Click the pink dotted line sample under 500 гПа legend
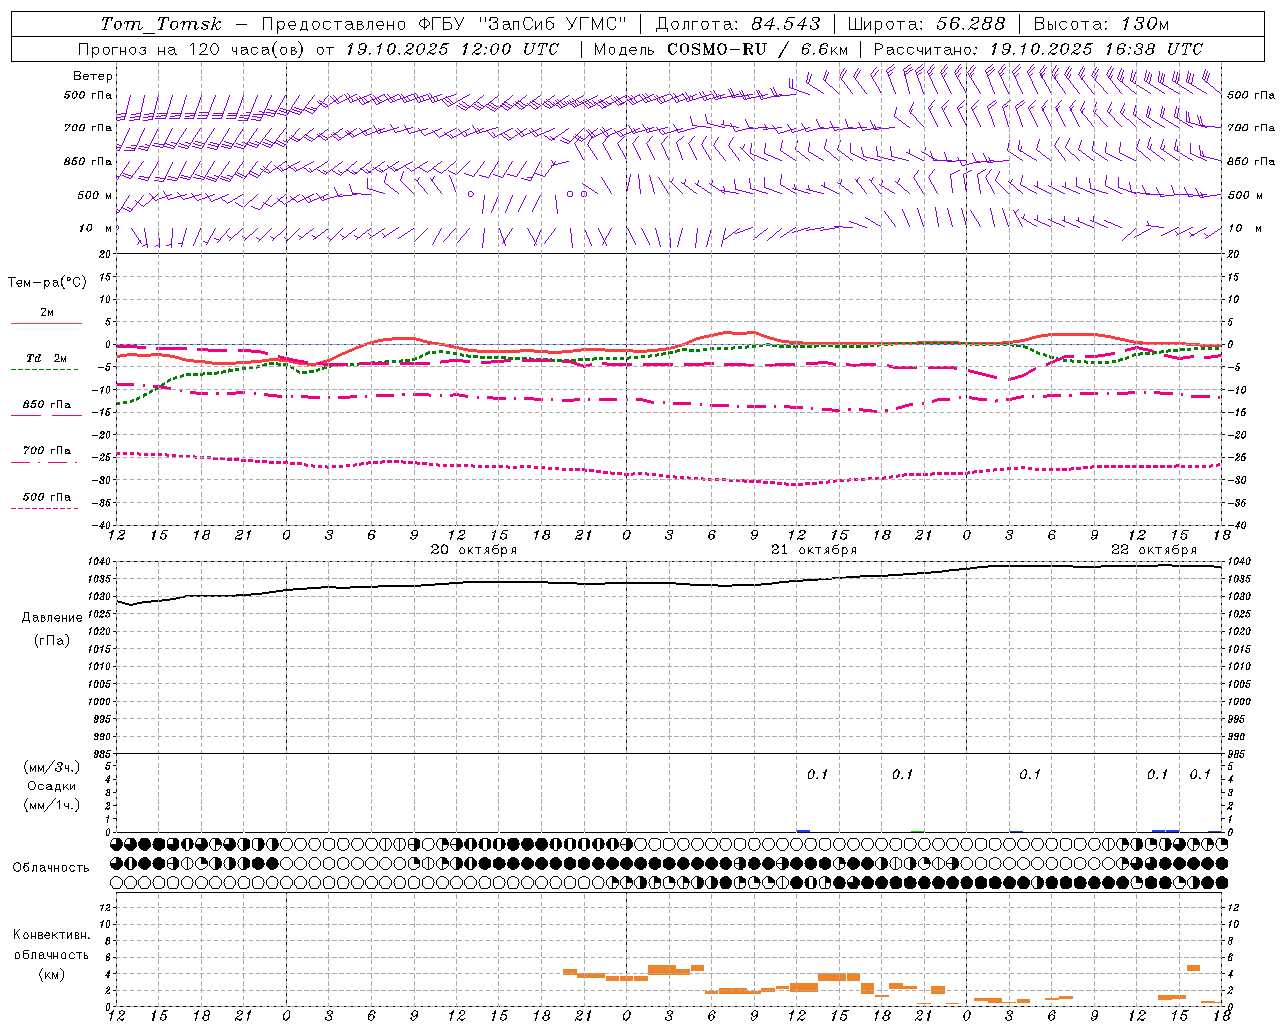The width and height of the screenshot is (1280, 1024). [44, 509]
